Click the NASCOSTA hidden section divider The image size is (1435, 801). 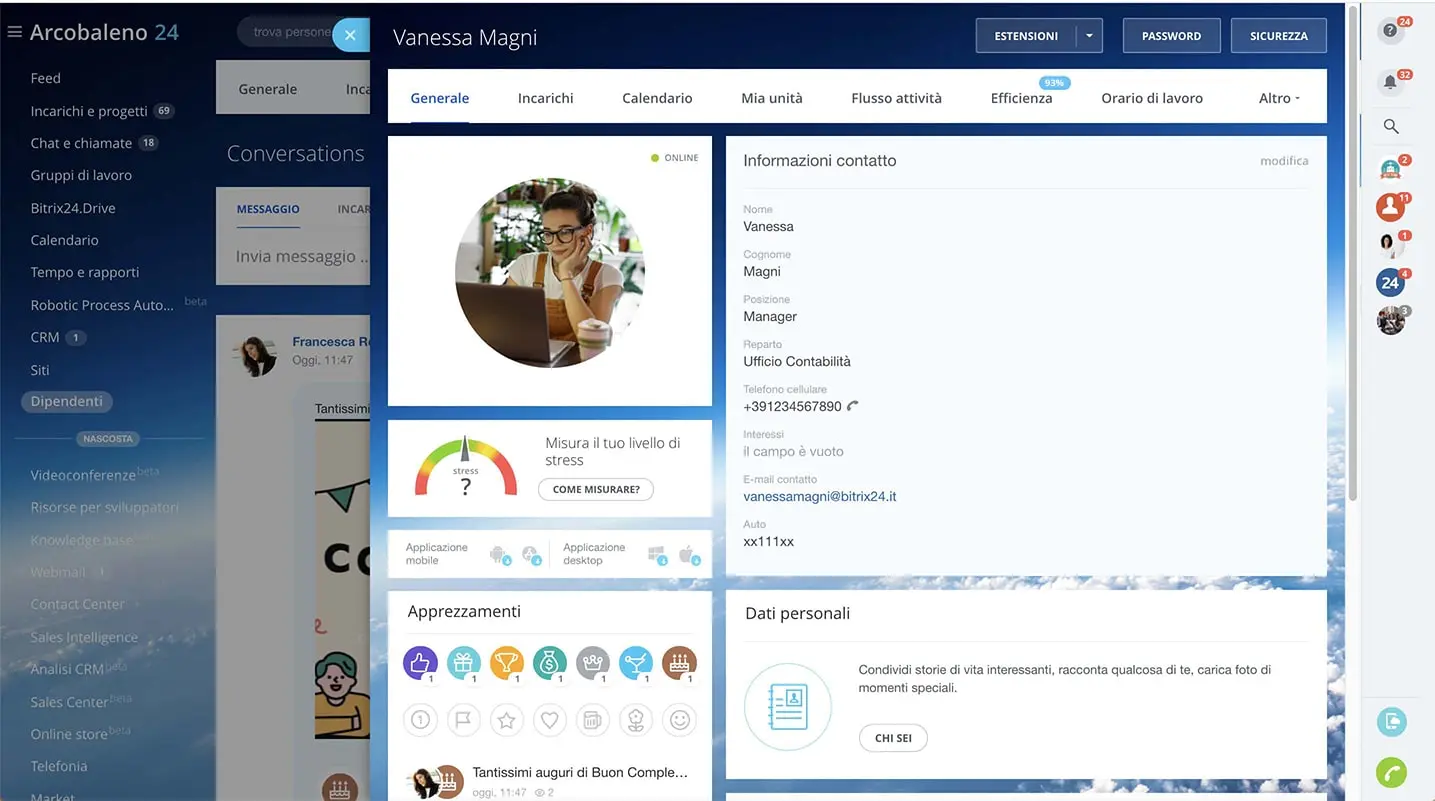tap(109, 438)
